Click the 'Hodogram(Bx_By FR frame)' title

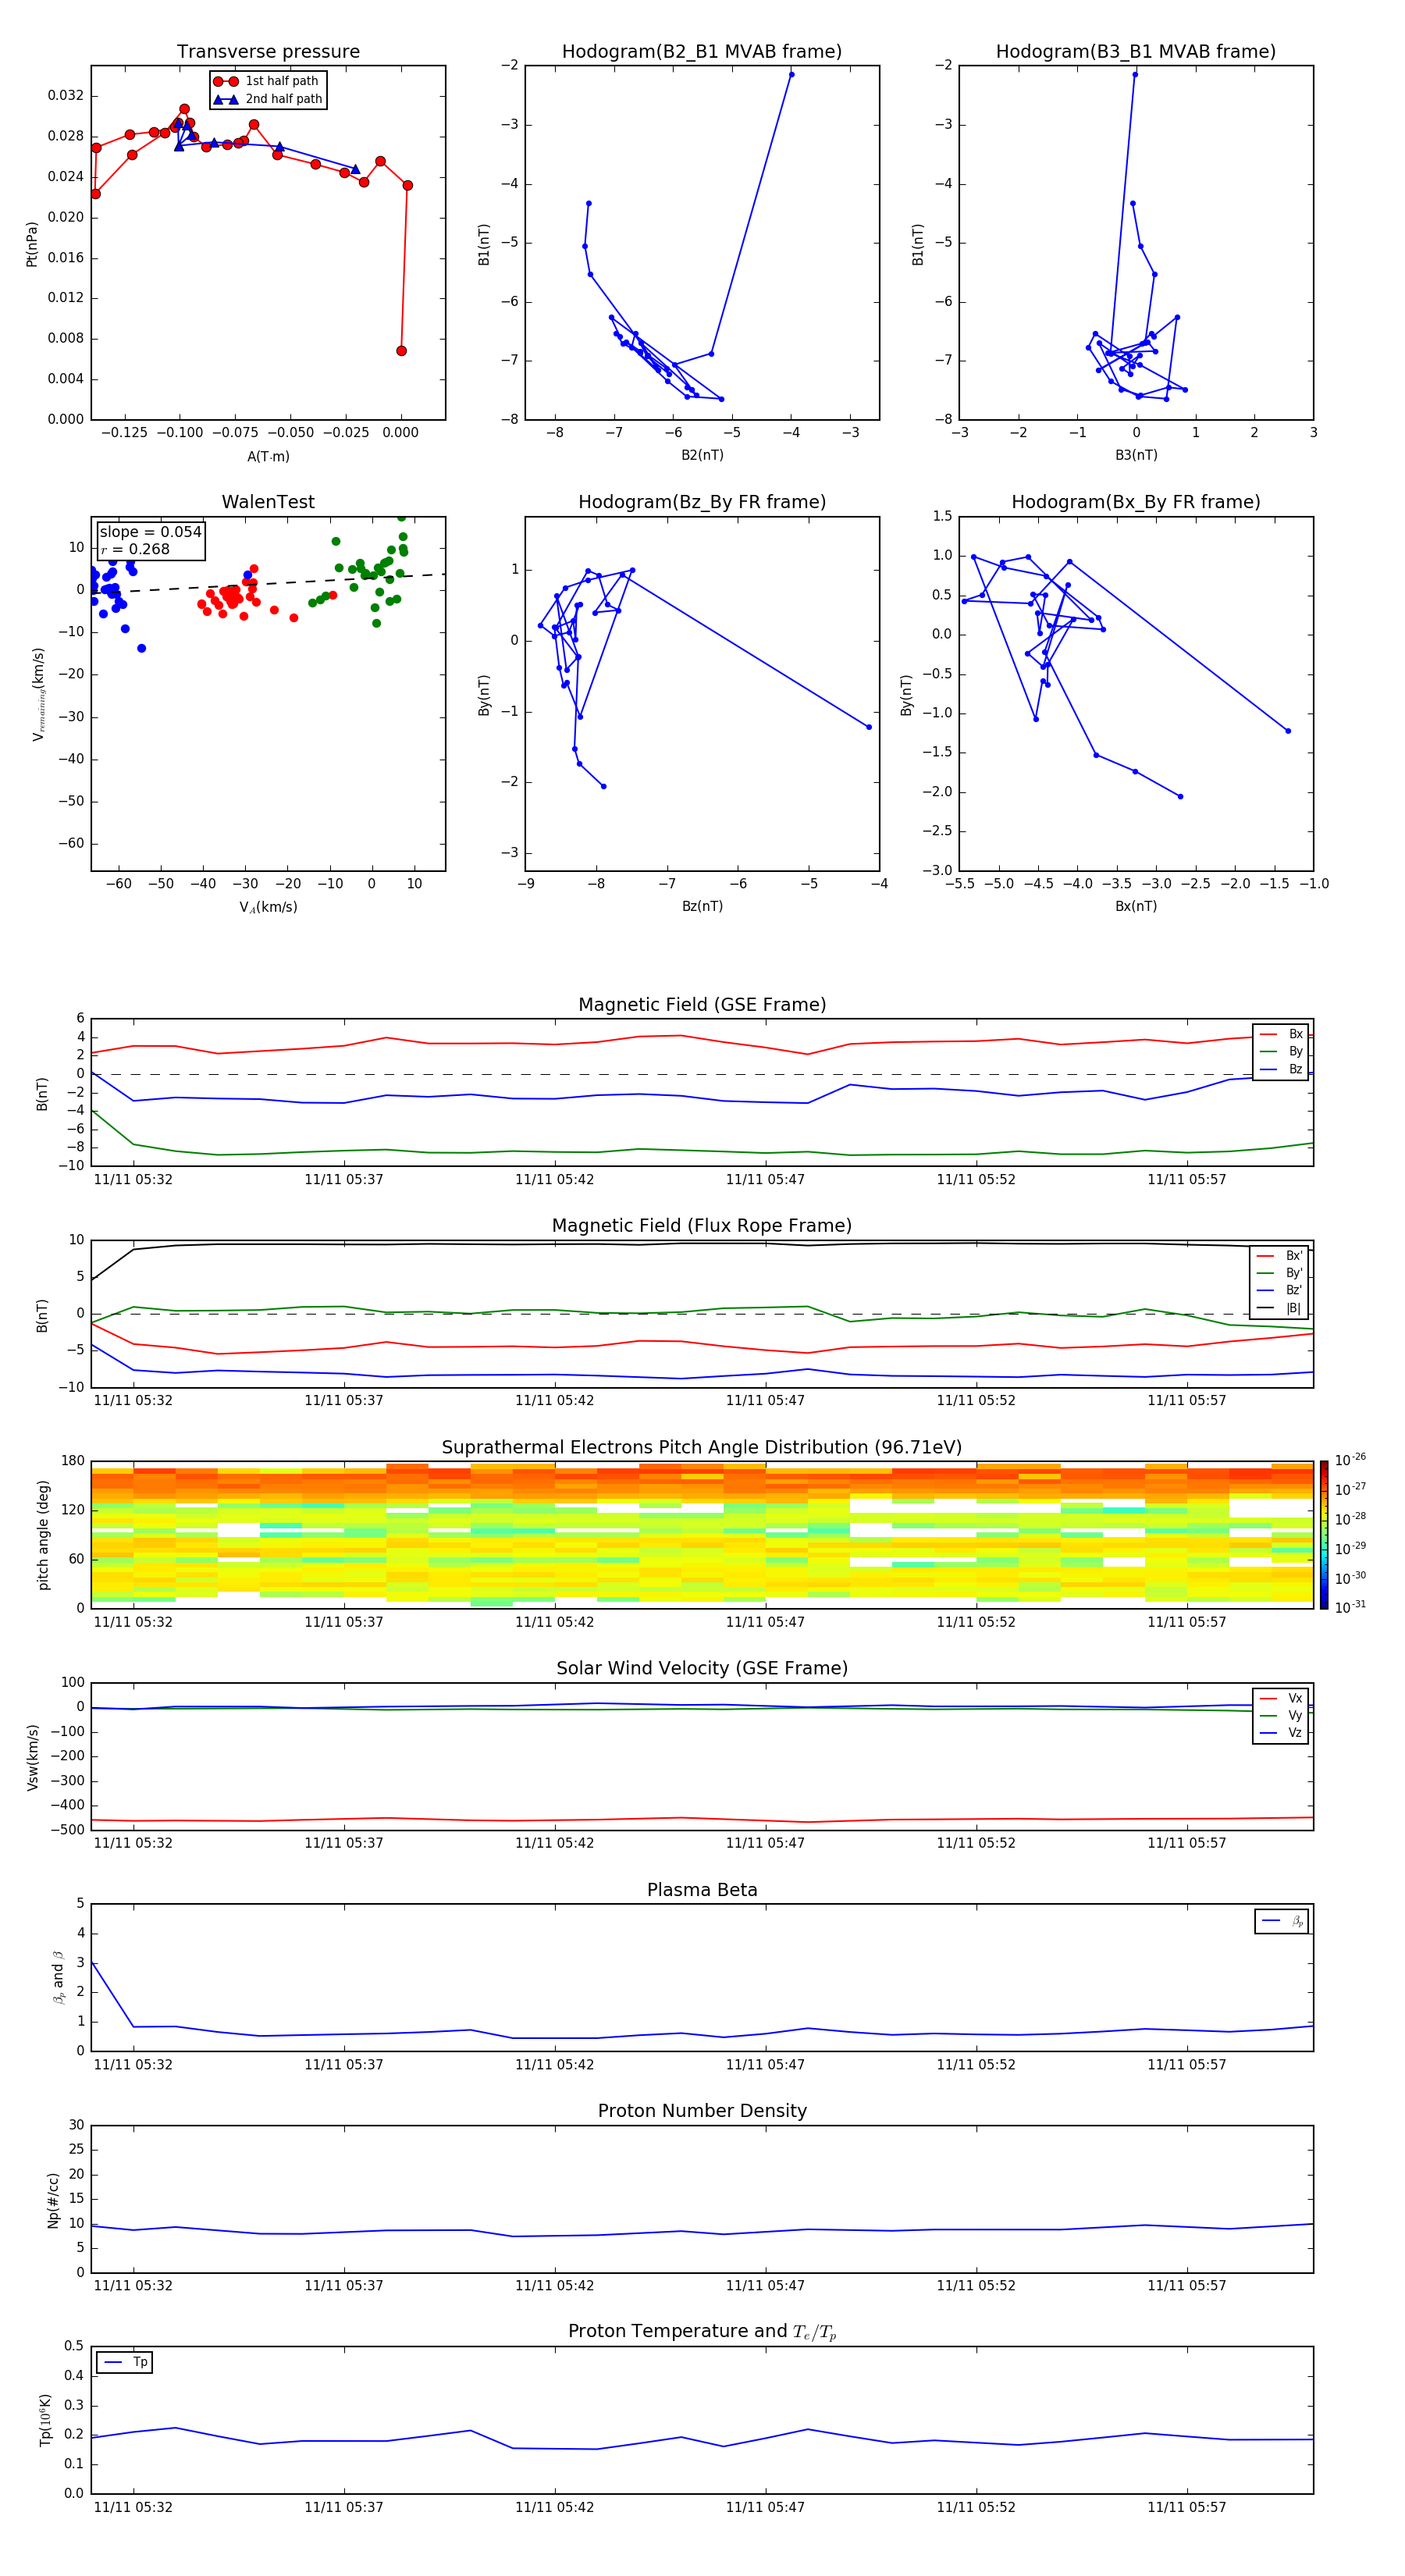(1136, 502)
